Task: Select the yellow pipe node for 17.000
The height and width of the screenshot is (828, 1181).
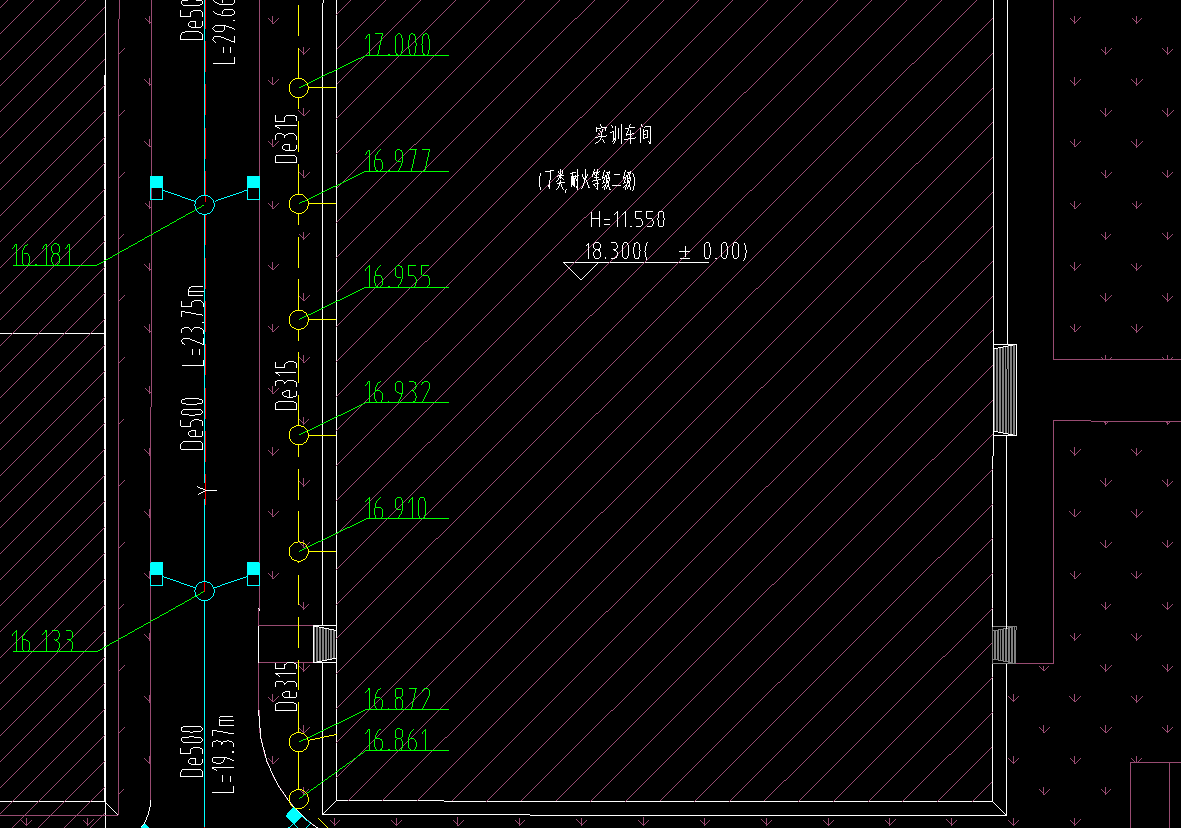Action: (299, 87)
